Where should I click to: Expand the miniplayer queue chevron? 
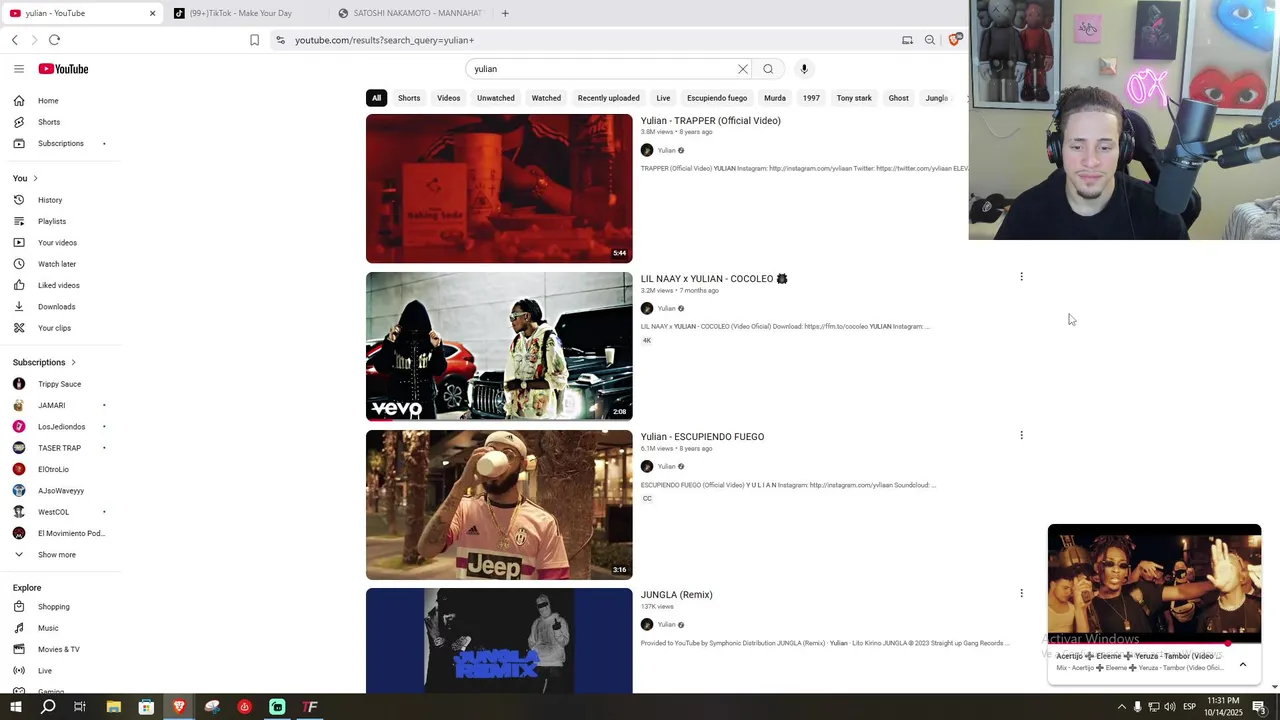[x=1243, y=664]
